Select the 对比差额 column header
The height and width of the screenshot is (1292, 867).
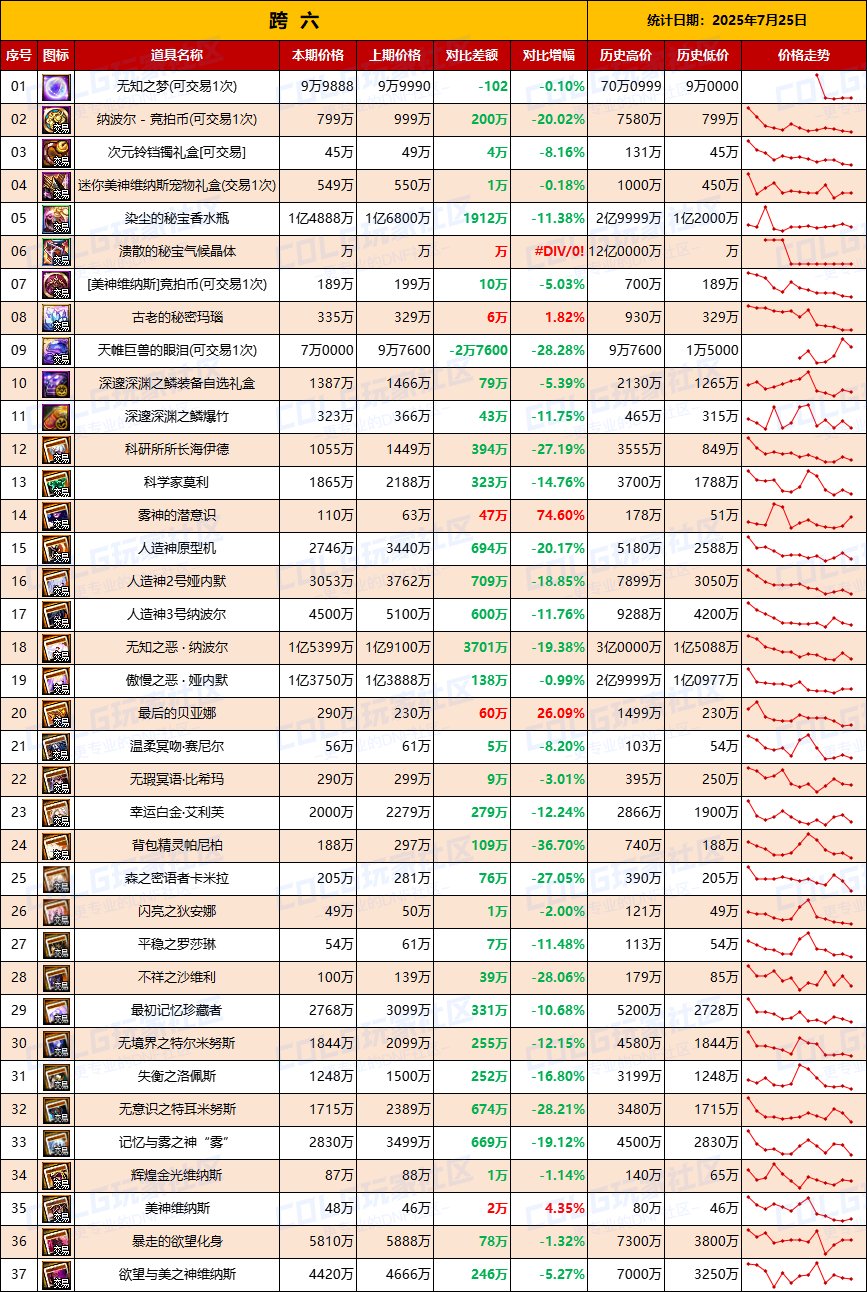click(472, 55)
